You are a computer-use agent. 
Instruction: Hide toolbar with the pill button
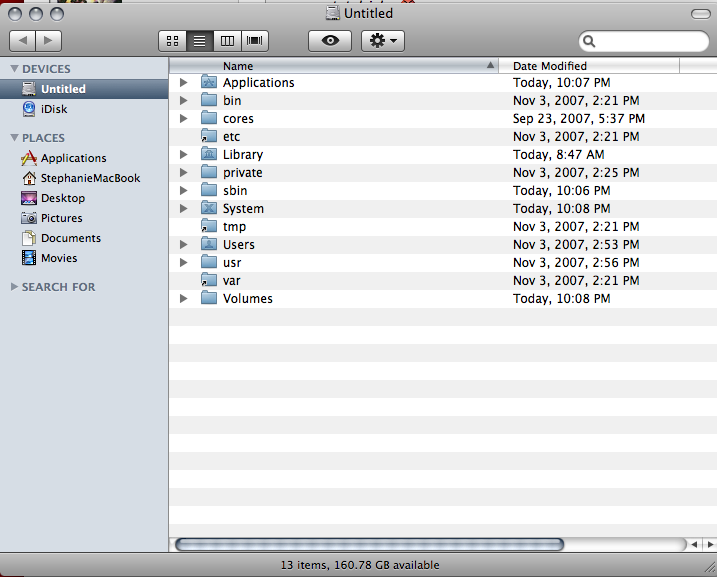tap(700, 14)
